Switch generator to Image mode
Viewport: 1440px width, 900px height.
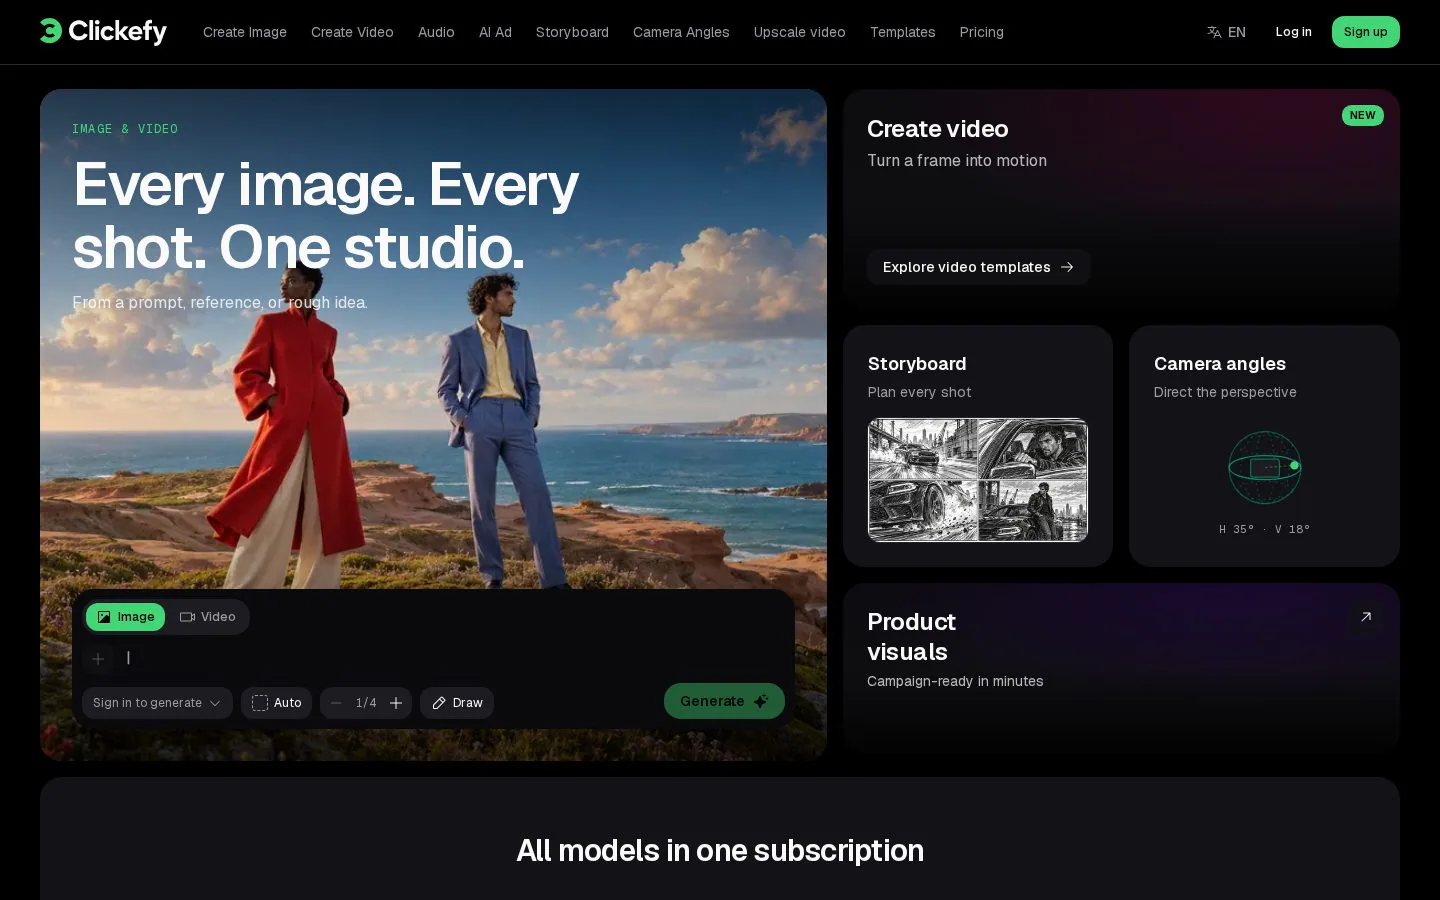tap(126, 617)
